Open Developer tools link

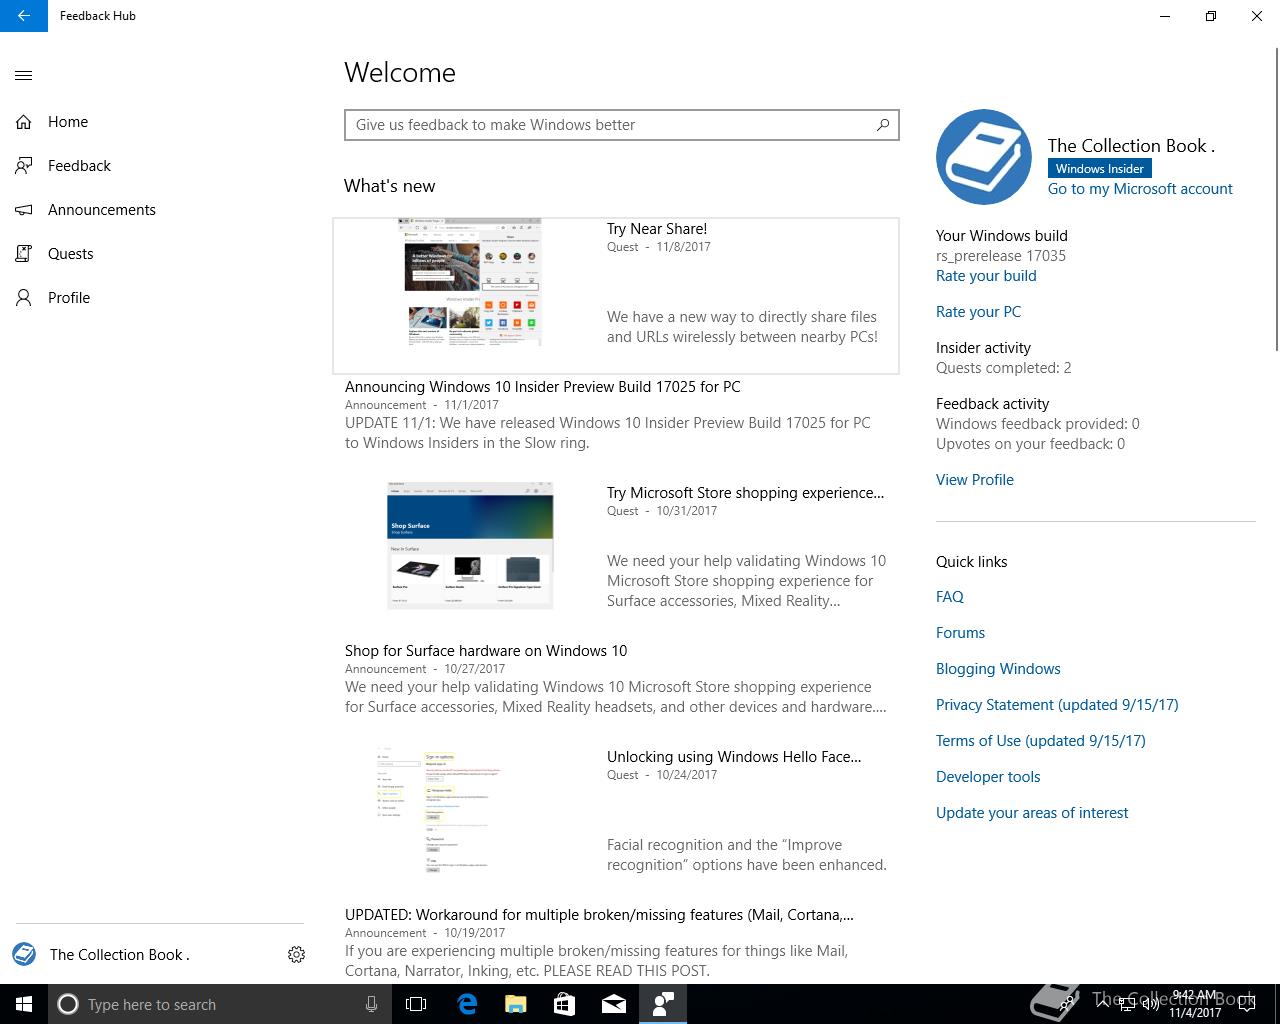click(x=988, y=777)
